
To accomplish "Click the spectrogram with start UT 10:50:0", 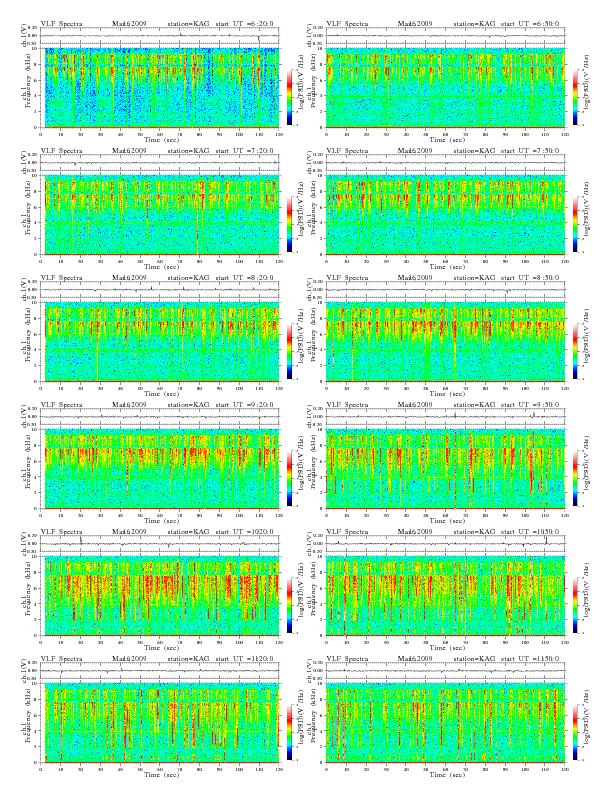I will pos(446,596).
